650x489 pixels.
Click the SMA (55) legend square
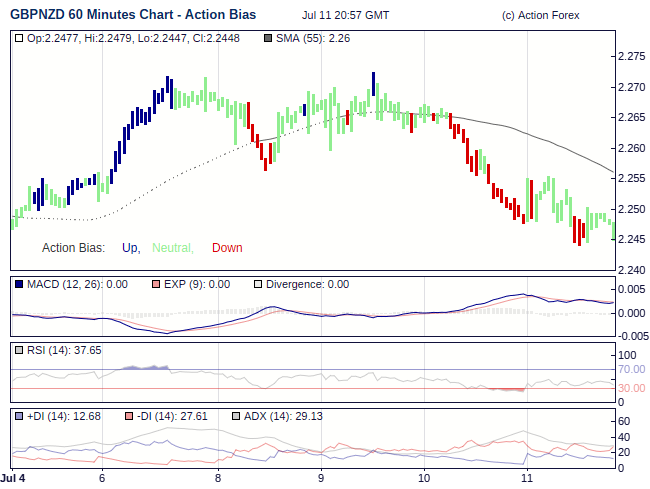267,38
